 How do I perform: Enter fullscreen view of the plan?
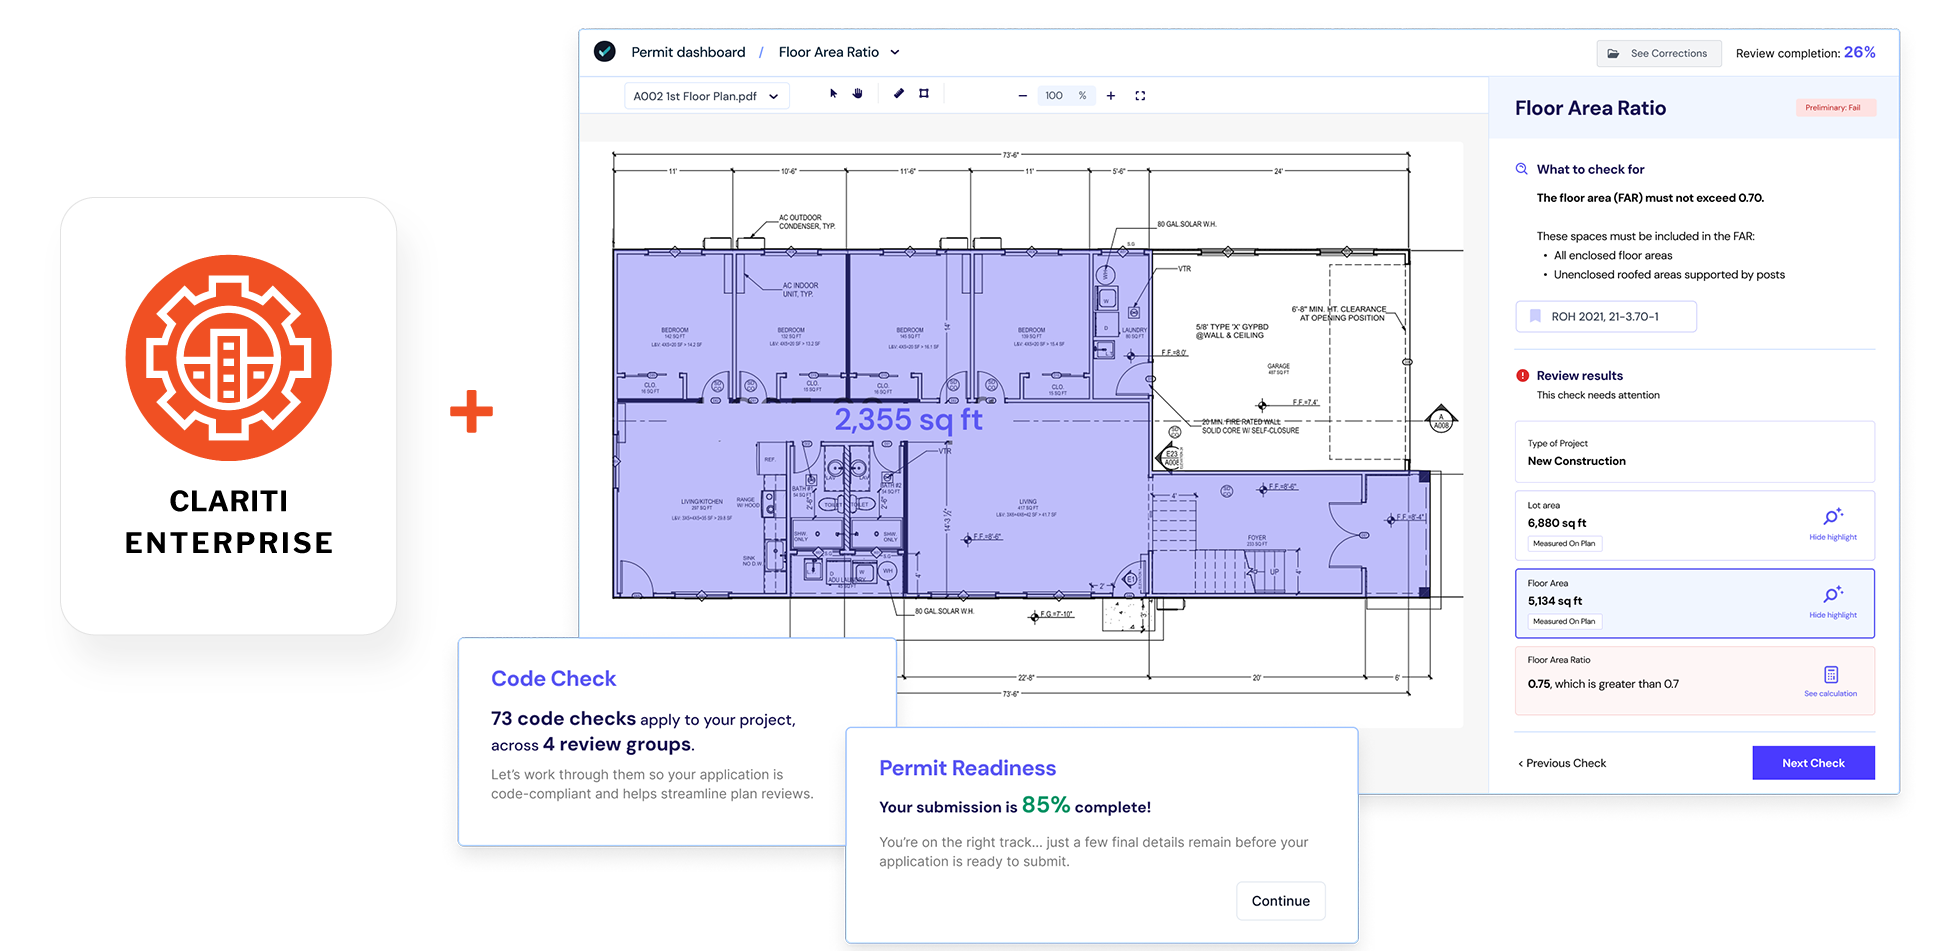coord(1140,96)
